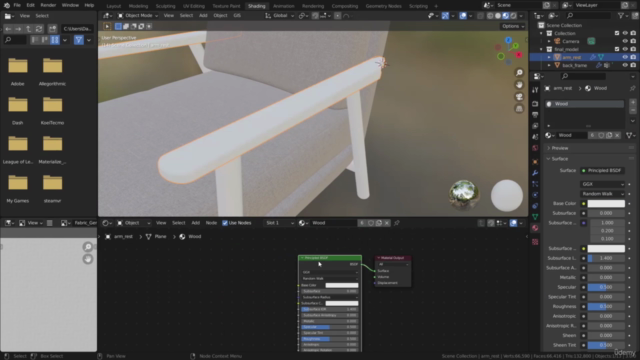Create new folder in file browser
The height and width of the screenshot is (360, 640).
pos(52,29)
